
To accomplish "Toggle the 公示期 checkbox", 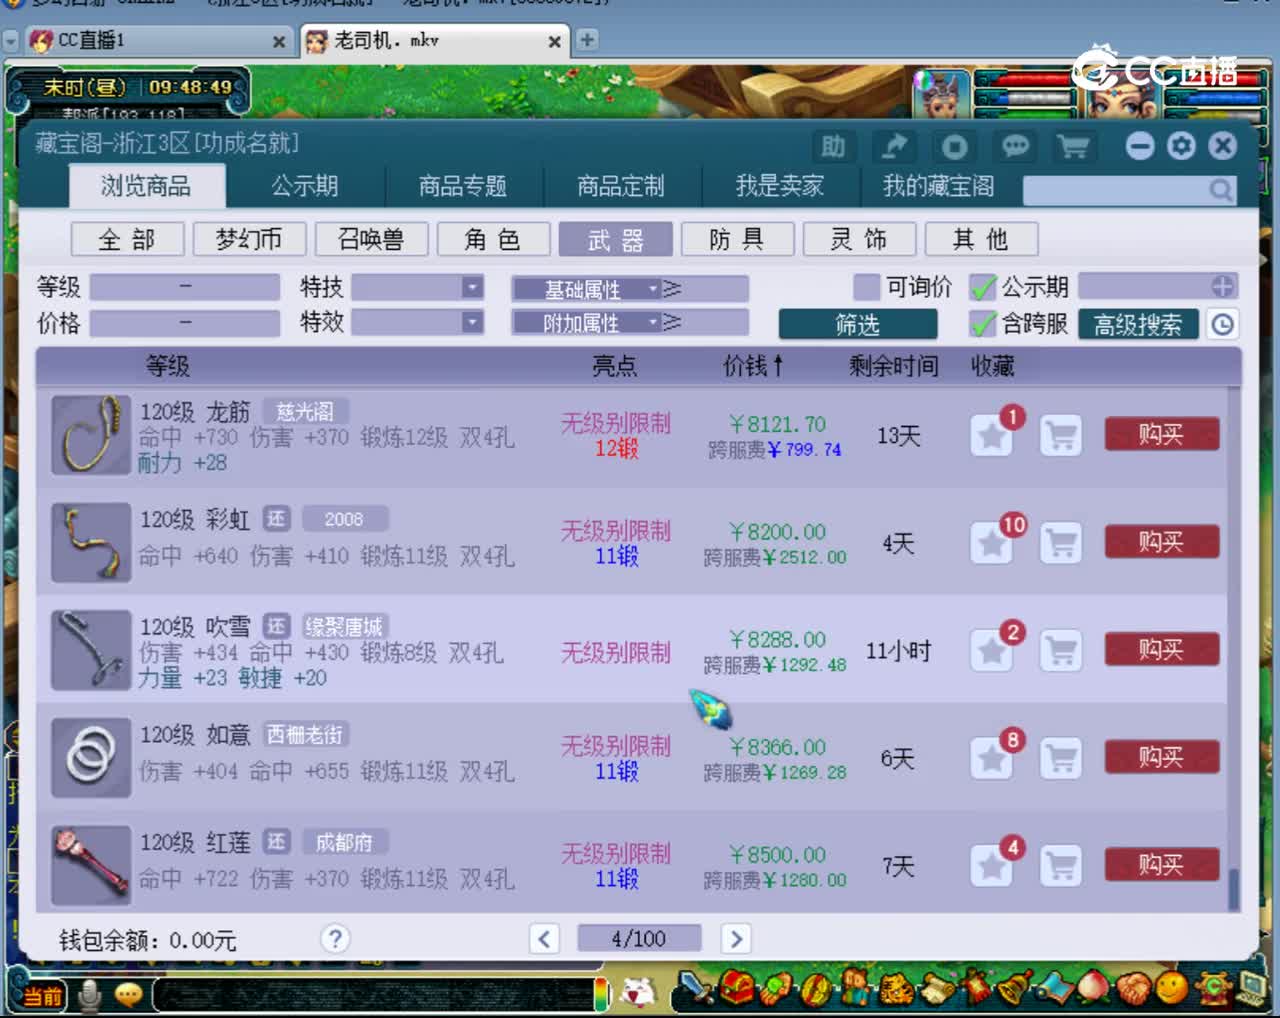I will [983, 287].
